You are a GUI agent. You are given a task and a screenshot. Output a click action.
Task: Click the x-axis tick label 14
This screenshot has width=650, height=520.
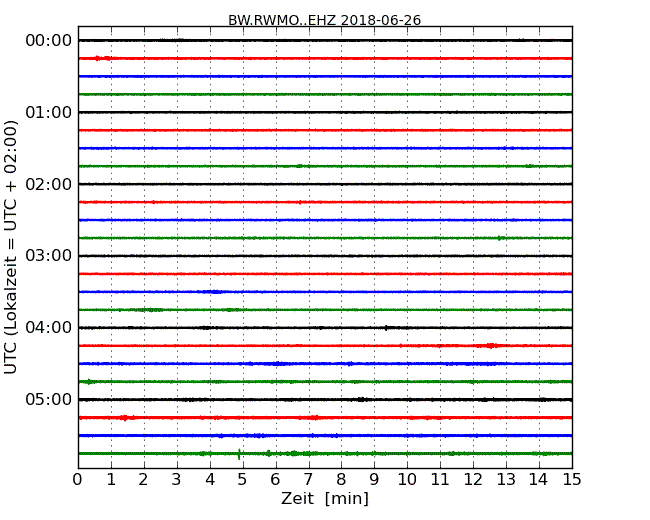[x=538, y=480]
